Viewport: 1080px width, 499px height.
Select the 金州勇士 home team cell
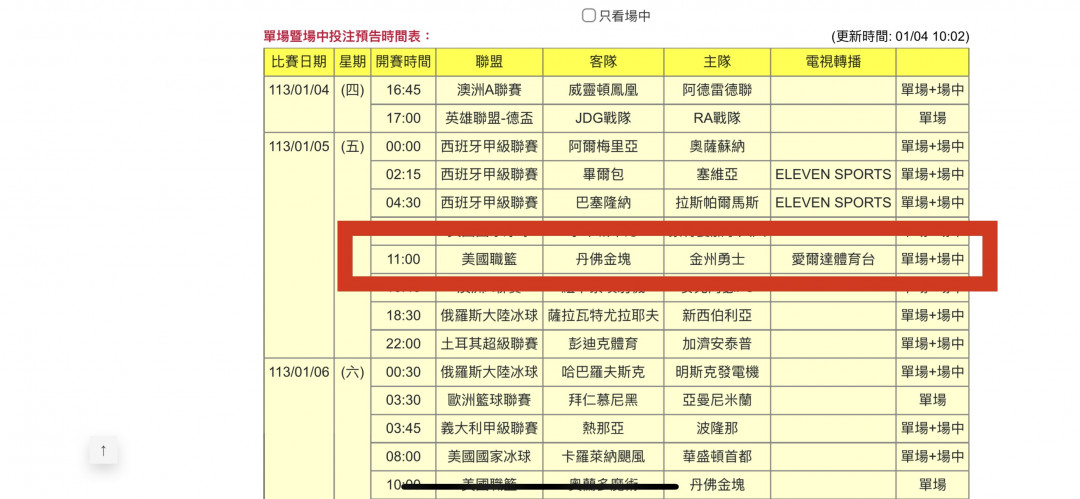717,259
